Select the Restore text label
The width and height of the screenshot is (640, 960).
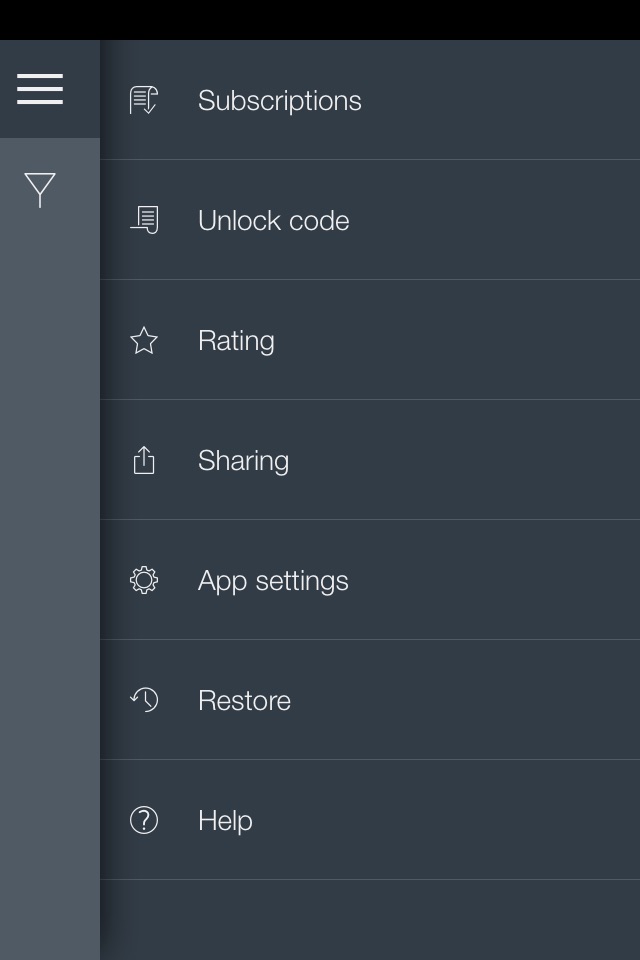pos(244,700)
